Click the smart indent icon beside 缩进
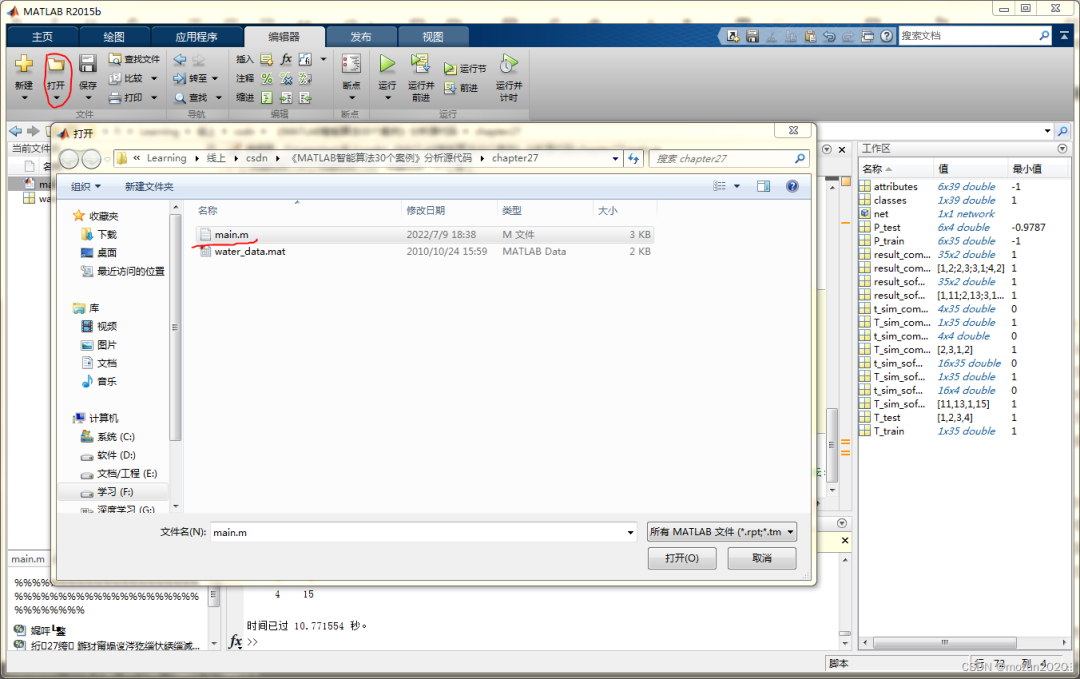This screenshot has width=1080, height=679. coord(267,98)
